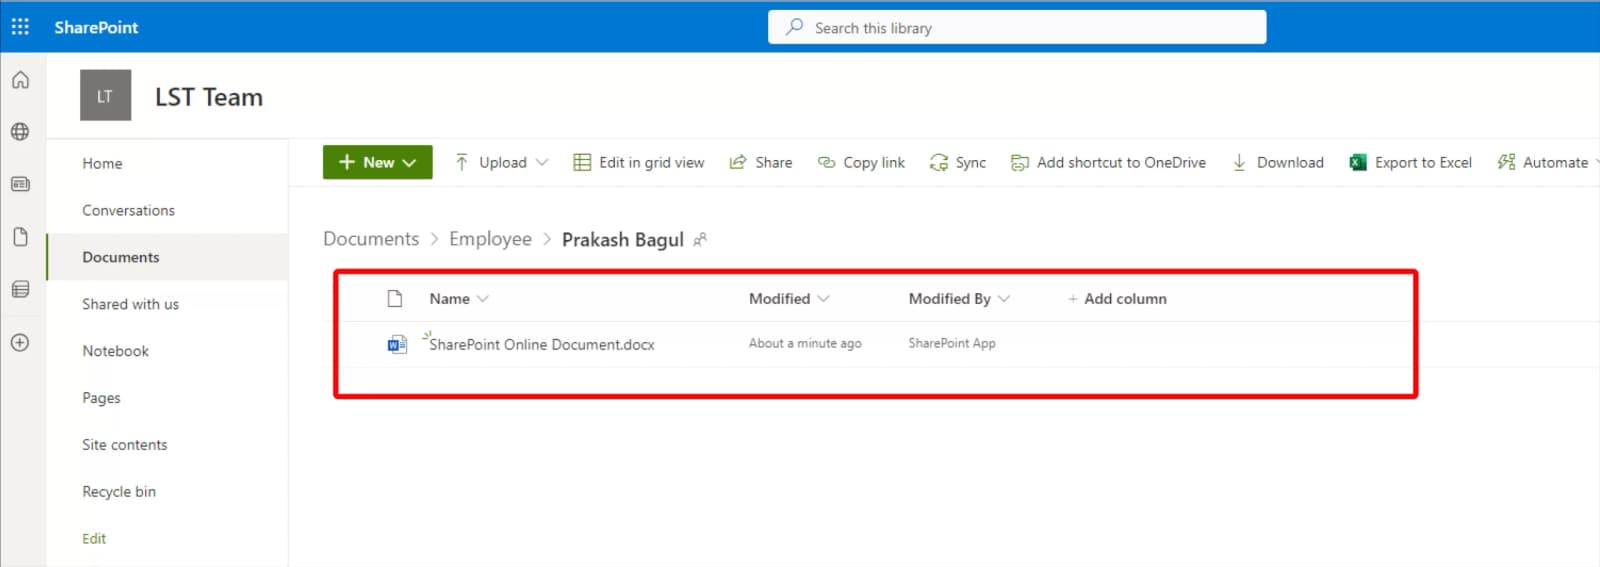
Task: Open the My lists icon in rail
Action: pyautogui.click(x=20, y=289)
